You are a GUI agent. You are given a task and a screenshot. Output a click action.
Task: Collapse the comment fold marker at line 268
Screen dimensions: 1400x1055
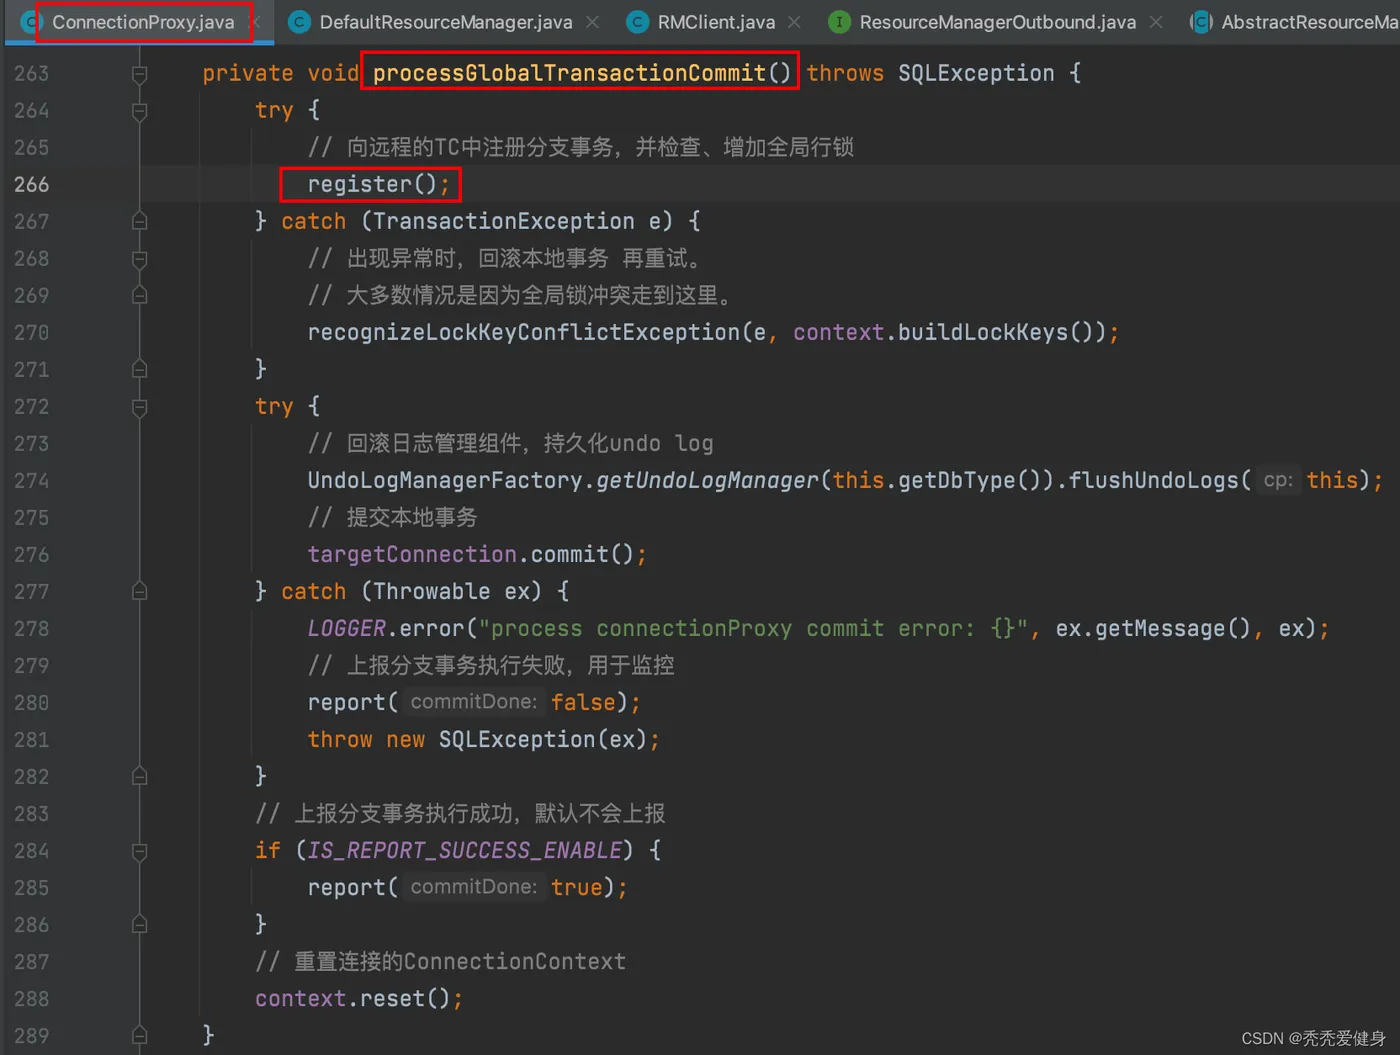[x=140, y=259]
